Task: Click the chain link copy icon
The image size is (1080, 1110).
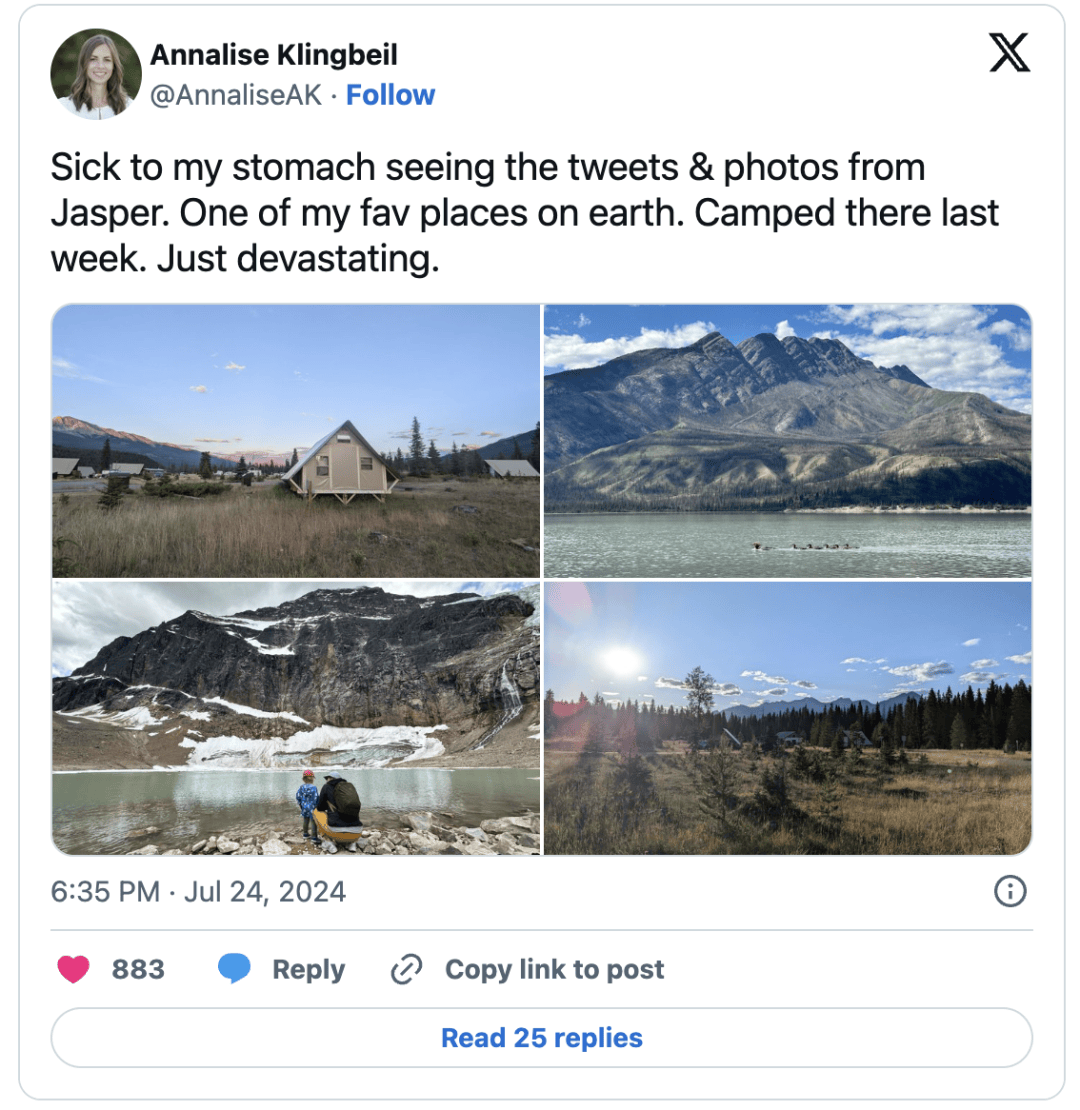Action: (407, 969)
